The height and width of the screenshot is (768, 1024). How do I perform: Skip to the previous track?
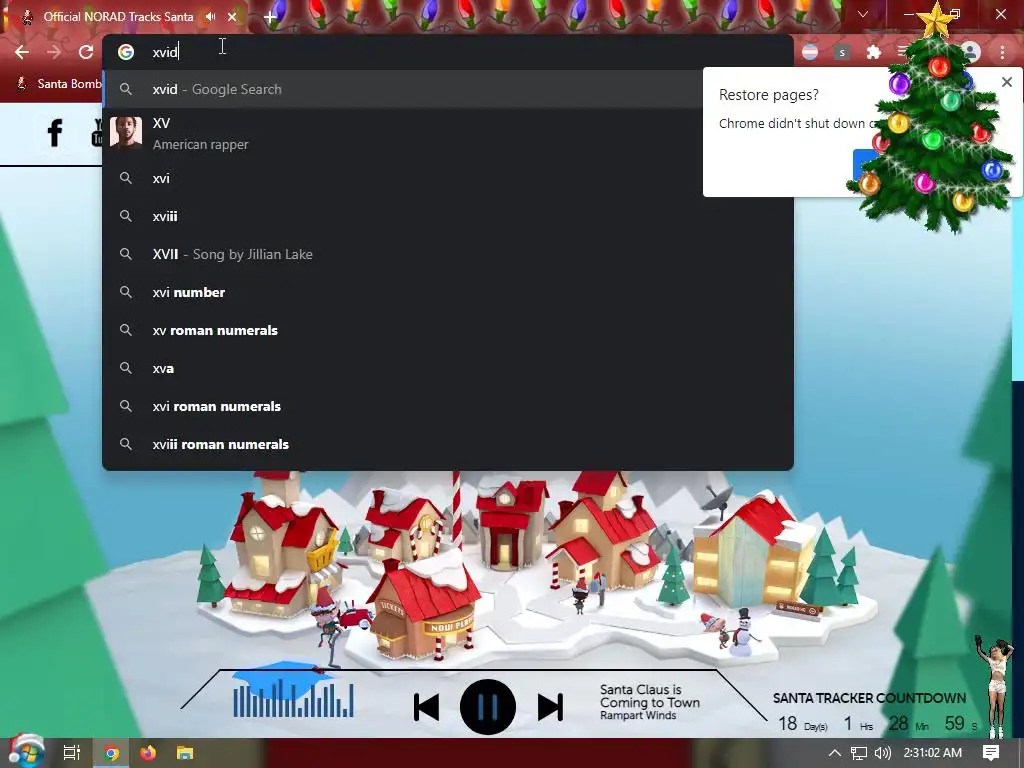(x=426, y=707)
